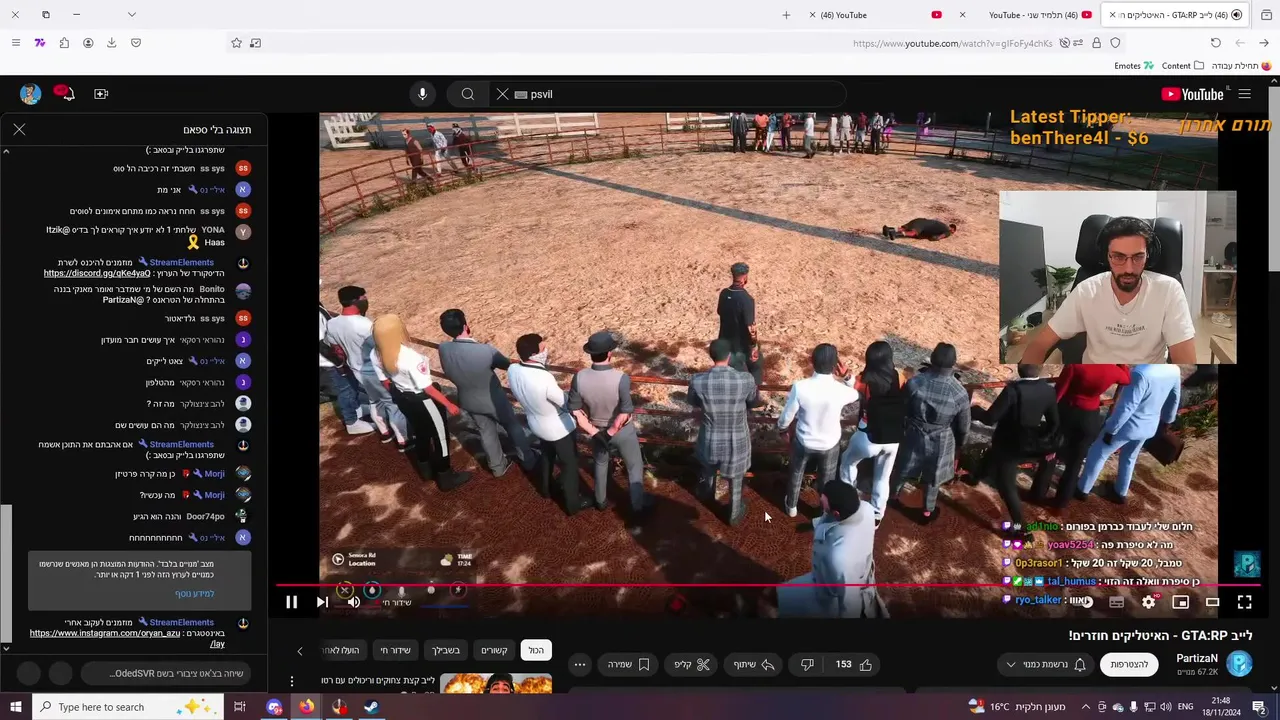The width and height of the screenshot is (1280, 720).
Task: View YouTube notifications bell
Action: 64,94
